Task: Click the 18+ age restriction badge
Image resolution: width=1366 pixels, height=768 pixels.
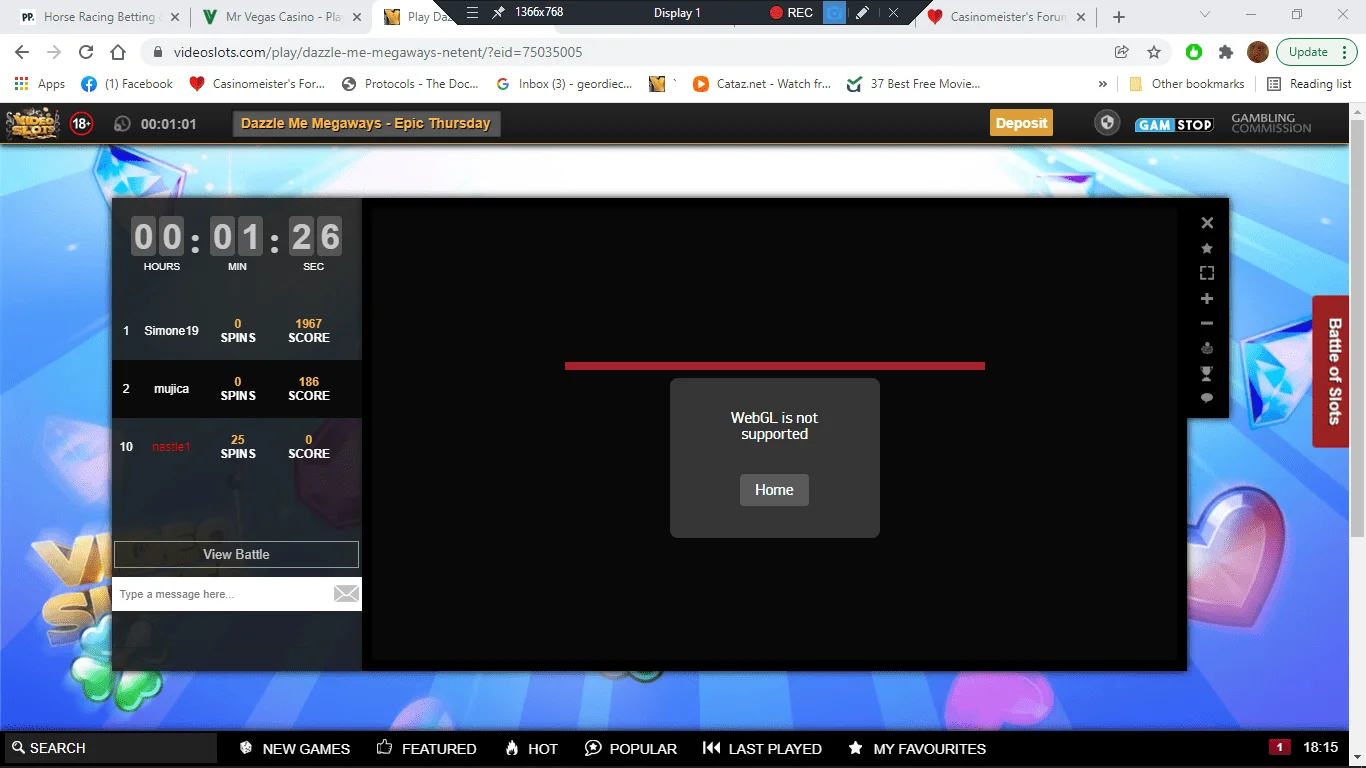Action: click(x=82, y=124)
